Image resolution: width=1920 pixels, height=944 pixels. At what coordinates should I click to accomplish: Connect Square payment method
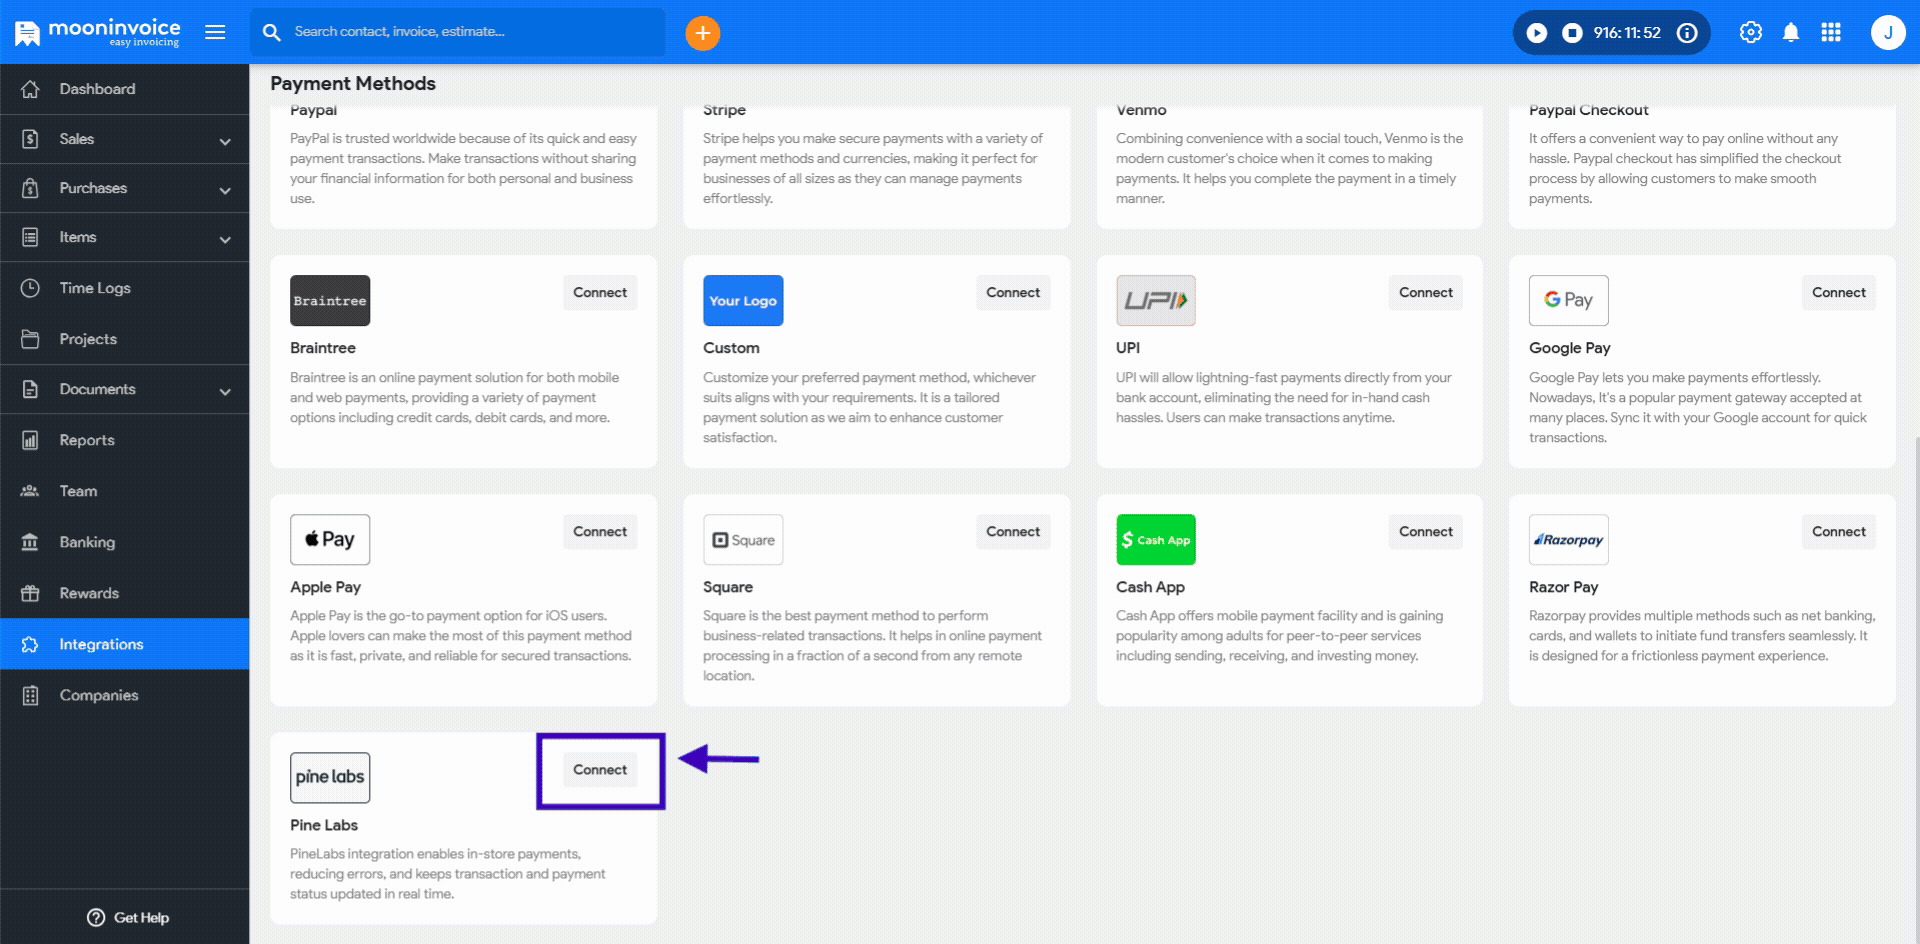tap(1013, 532)
